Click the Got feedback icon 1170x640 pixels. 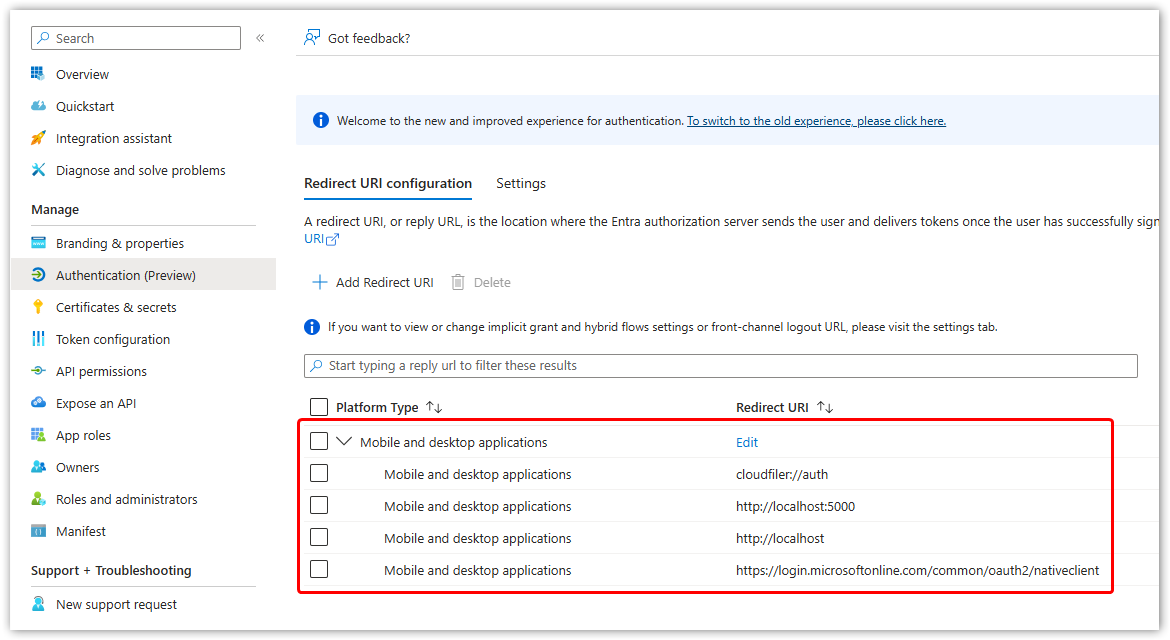pyautogui.click(x=312, y=38)
